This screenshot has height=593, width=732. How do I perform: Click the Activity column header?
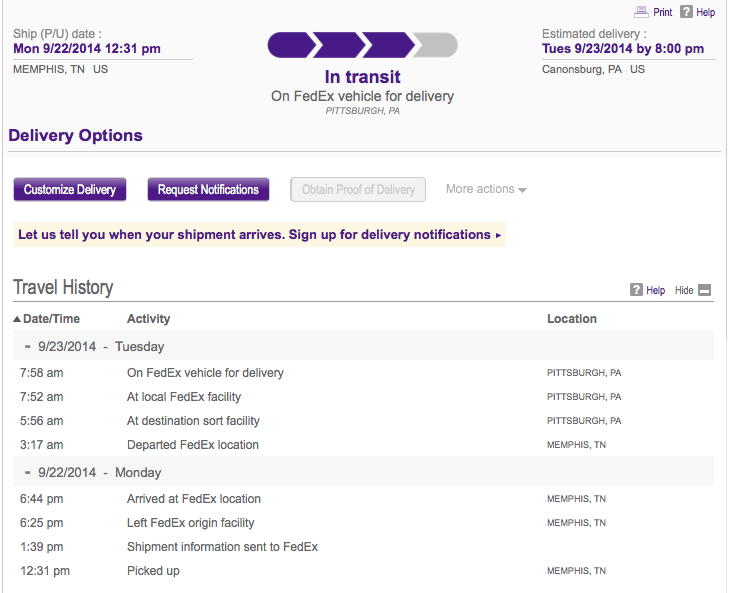[x=148, y=319]
